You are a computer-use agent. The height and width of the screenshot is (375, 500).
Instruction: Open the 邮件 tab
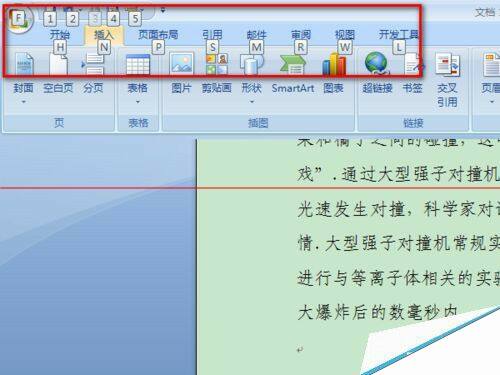pyautogui.click(x=256, y=34)
